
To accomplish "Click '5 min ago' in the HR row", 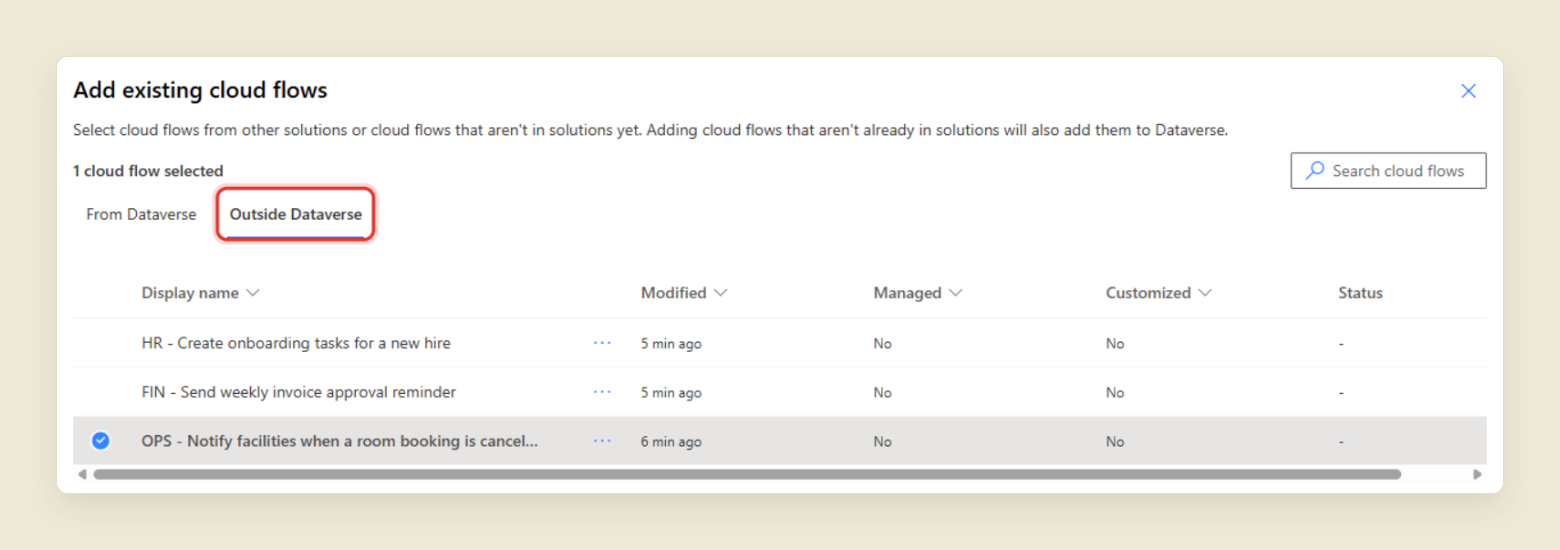I will point(671,344).
